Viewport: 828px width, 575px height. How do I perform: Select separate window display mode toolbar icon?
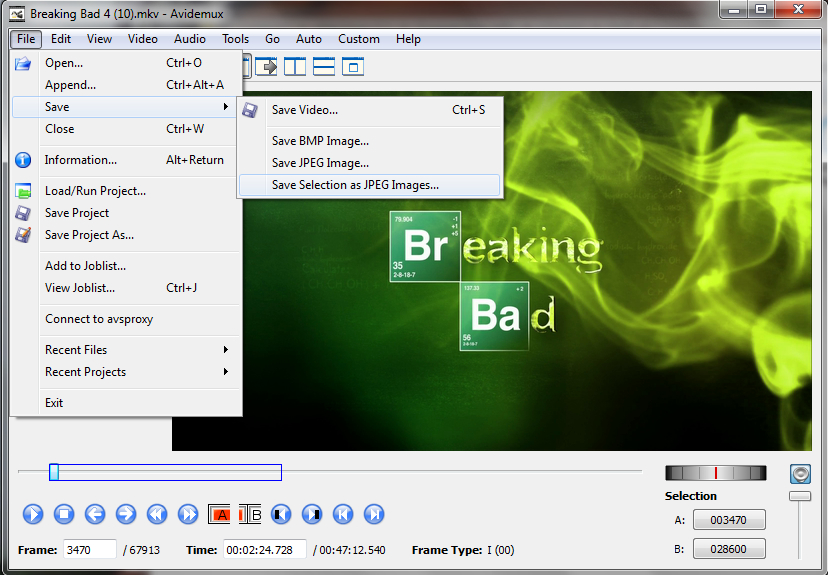tap(353, 67)
